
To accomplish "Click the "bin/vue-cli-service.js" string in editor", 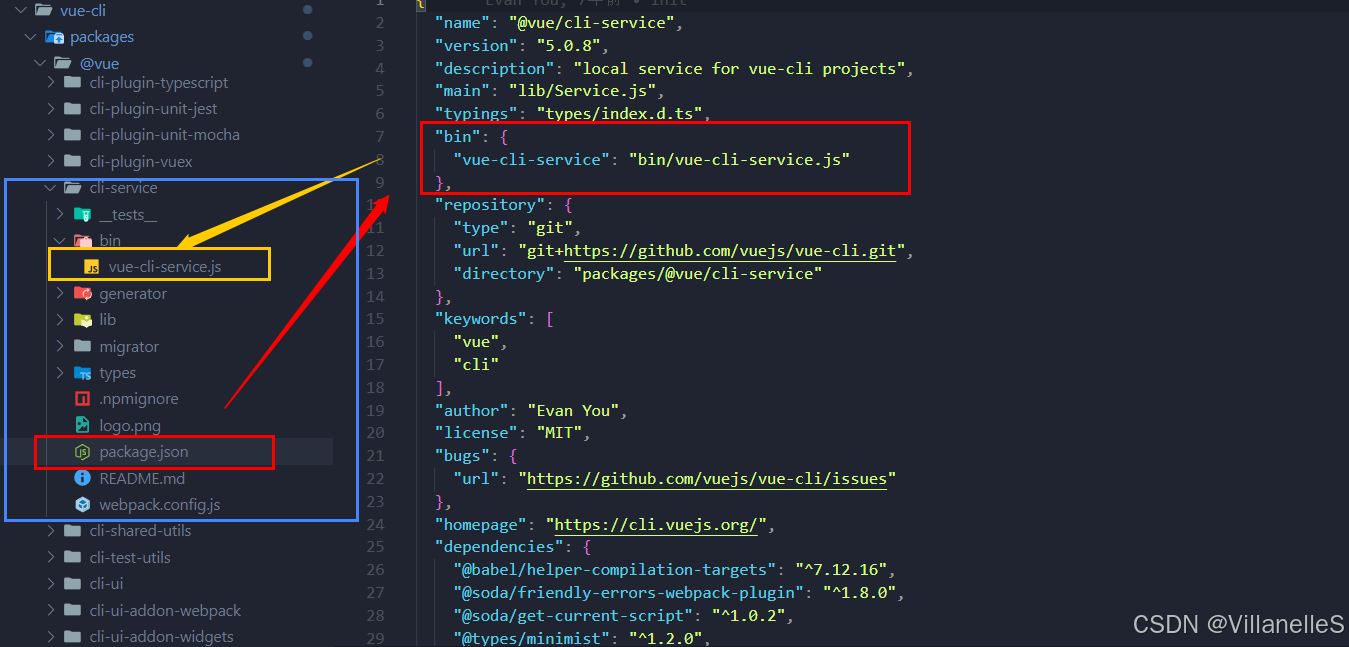I will [x=738, y=159].
